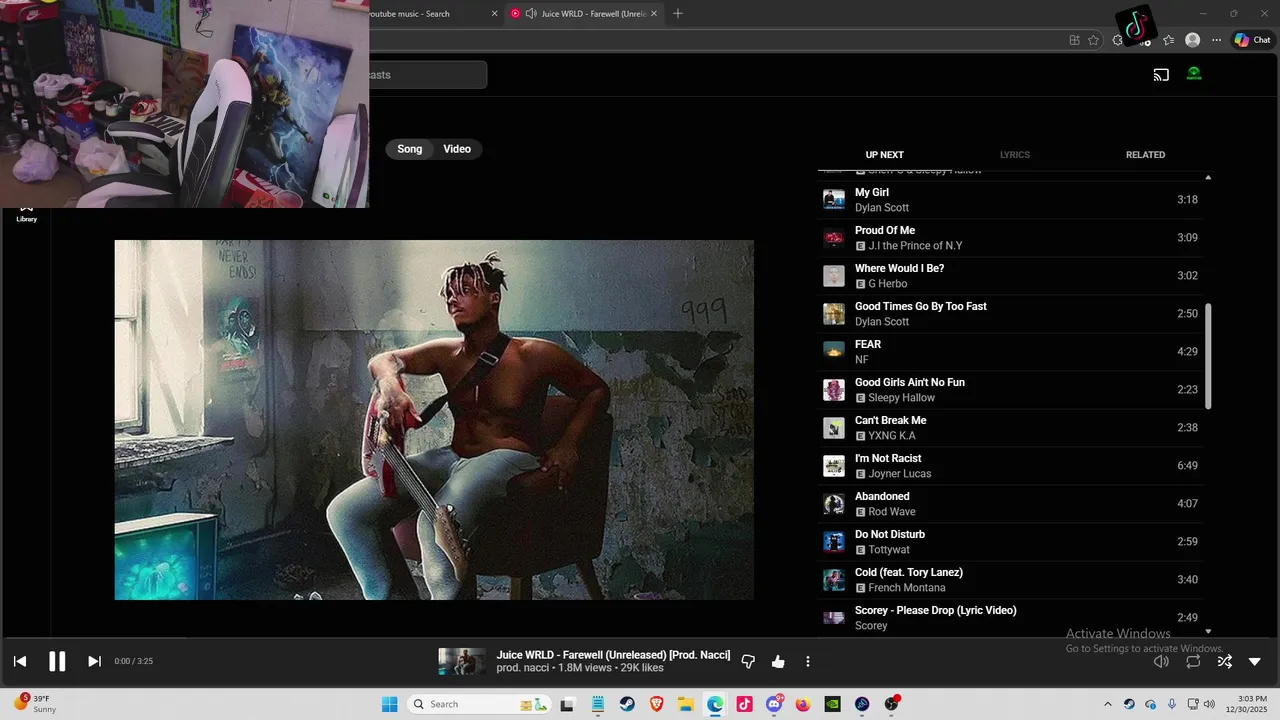Close the youtube music Search browser tab
This screenshot has width=1280, height=720.
point(494,13)
